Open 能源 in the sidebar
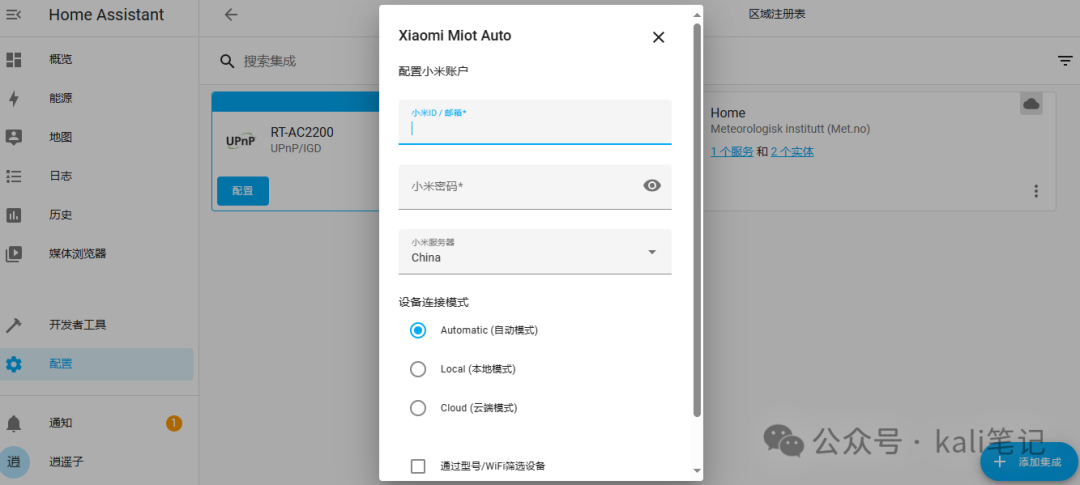 pyautogui.click(x=96, y=99)
